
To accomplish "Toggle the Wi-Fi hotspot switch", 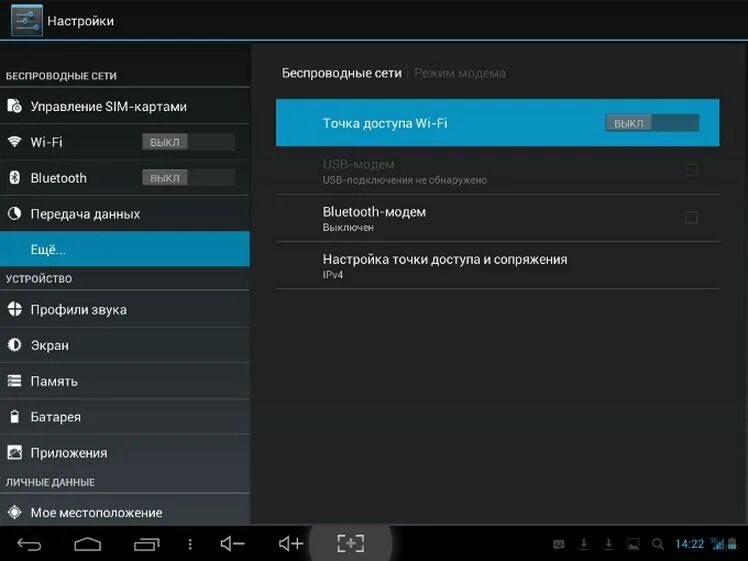I will pos(652,123).
